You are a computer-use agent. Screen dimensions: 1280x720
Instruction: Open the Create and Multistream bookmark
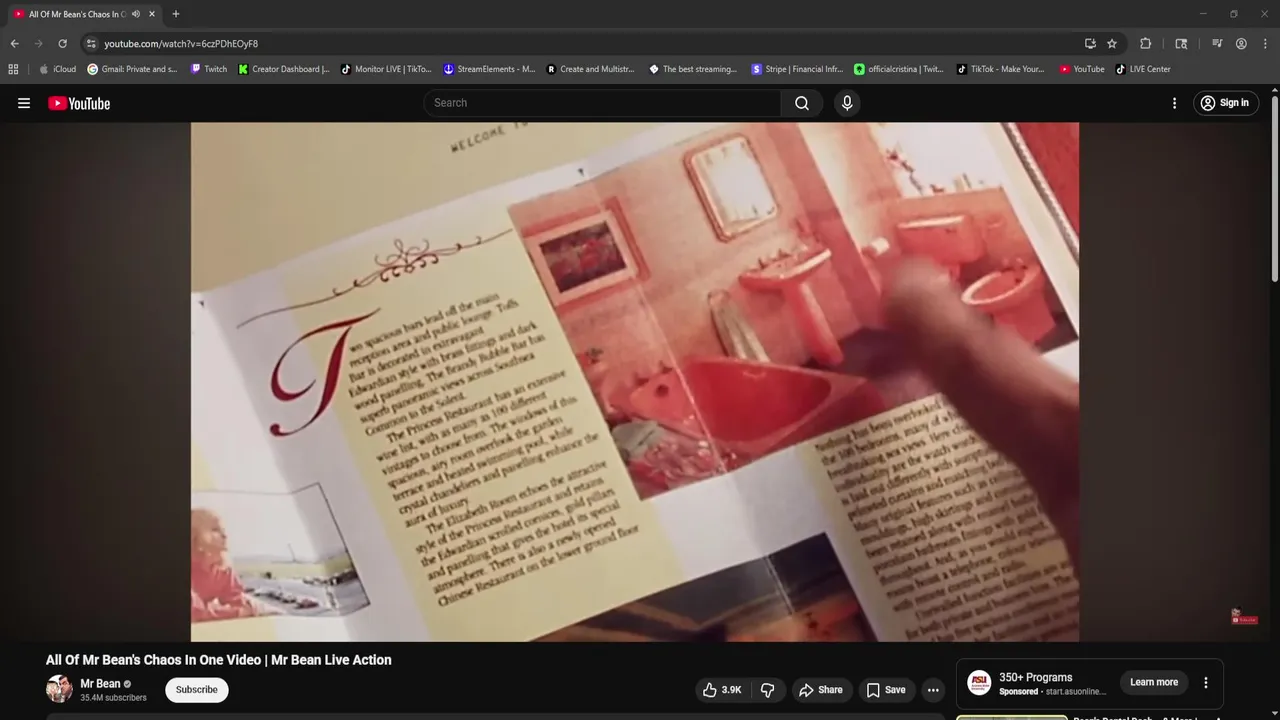(x=591, y=69)
